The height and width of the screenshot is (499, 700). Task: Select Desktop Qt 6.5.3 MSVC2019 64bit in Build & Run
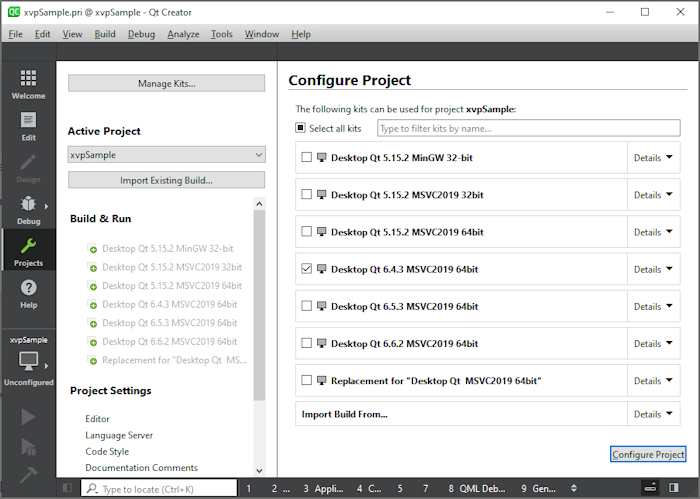coord(169,323)
